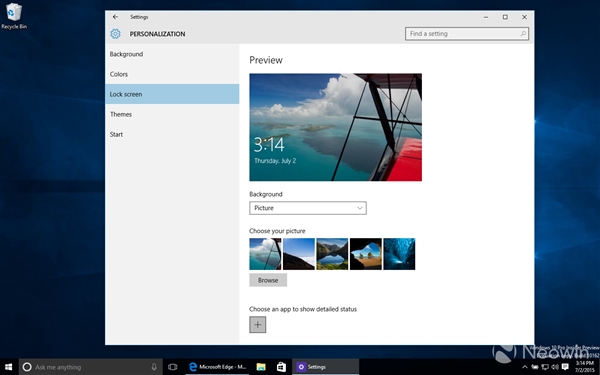The width and height of the screenshot is (600, 375).
Task: Show hidden system tray icons
Action: click(525, 367)
